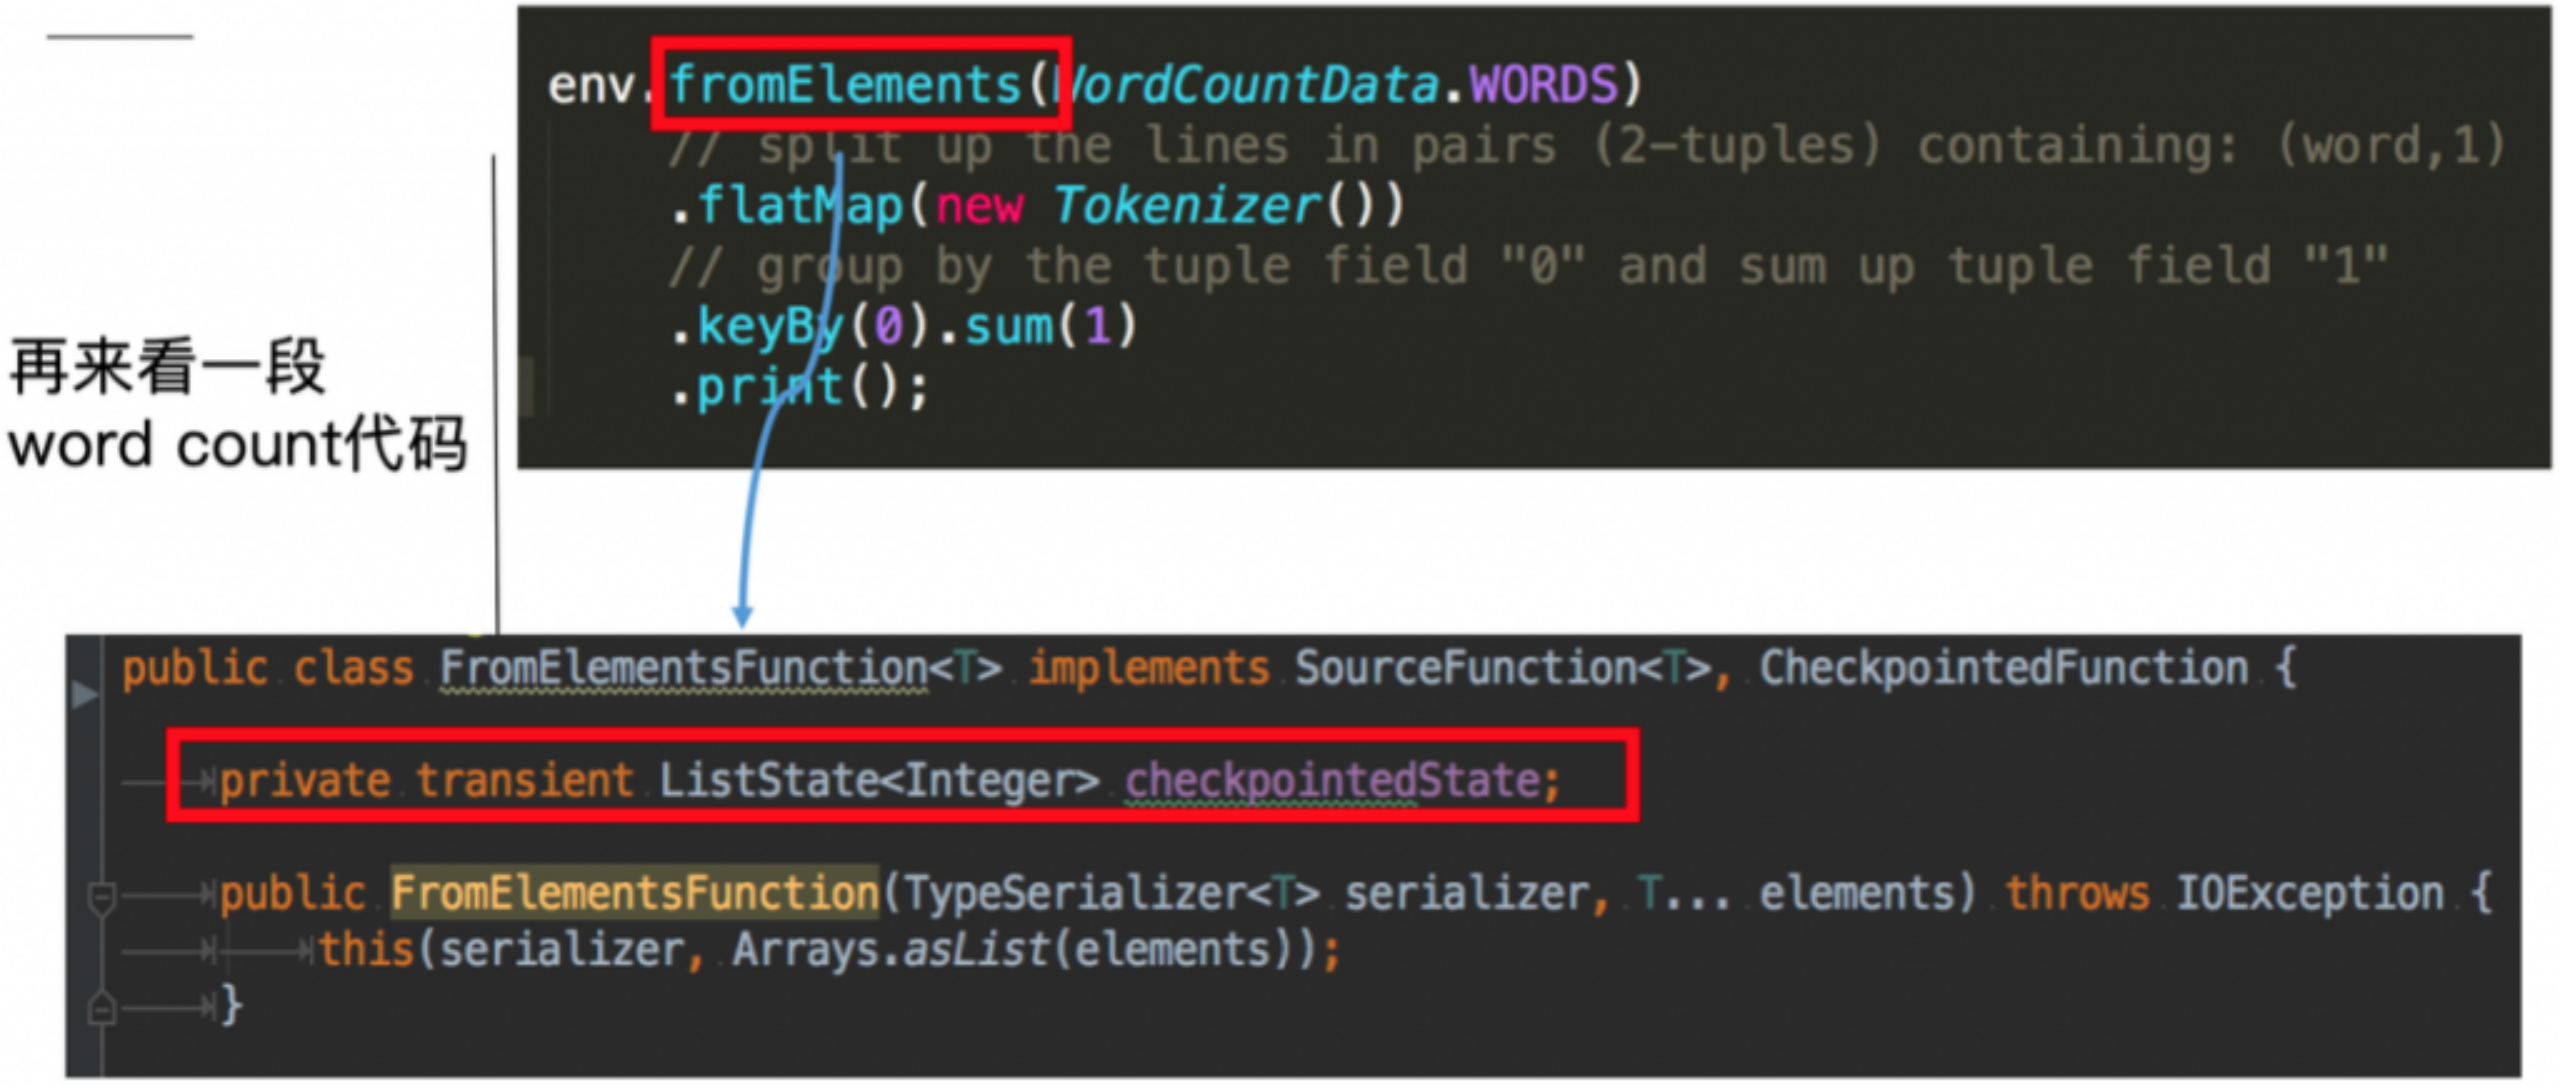
Task: Click the Chinese text 再来看一段
Action: (x=168, y=366)
